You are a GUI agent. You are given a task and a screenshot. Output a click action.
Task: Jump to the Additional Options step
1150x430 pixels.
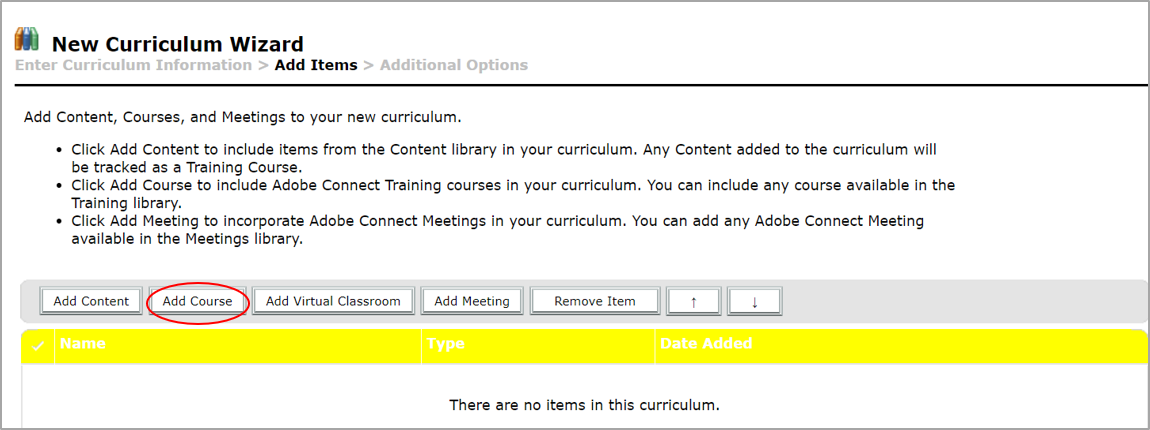tap(454, 65)
